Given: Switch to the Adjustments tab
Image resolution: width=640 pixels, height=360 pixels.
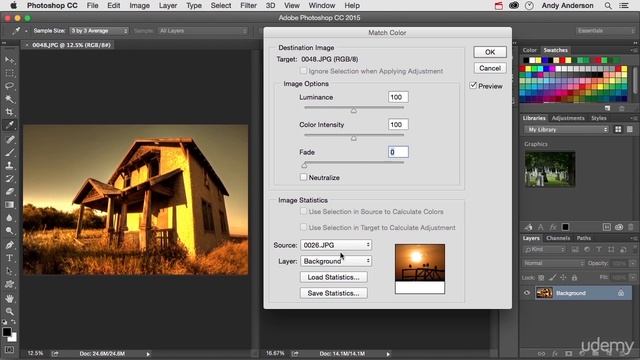Looking at the screenshot, I should (x=568, y=118).
